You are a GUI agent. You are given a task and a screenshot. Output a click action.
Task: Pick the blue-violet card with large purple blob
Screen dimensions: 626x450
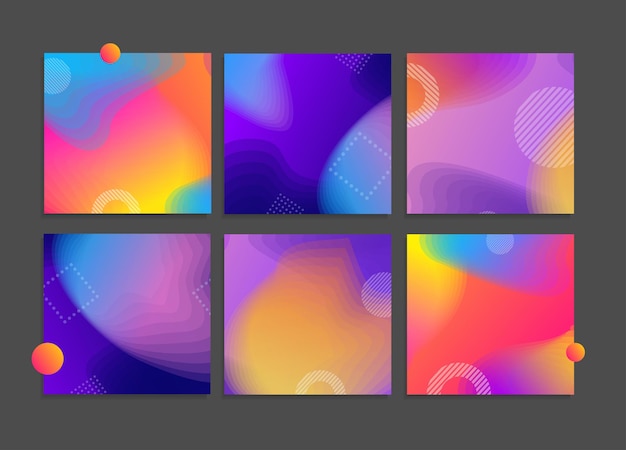click(x=127, y=314)
